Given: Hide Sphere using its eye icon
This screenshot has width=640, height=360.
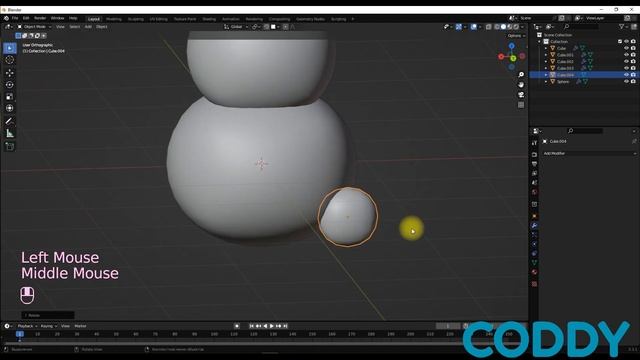Looking at the screenshot, I should point(626,81).
